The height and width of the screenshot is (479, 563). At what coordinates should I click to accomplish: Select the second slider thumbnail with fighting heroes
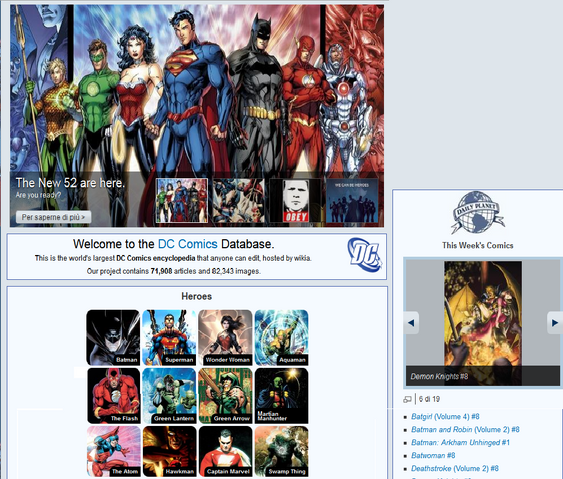[x=238, y=200]
